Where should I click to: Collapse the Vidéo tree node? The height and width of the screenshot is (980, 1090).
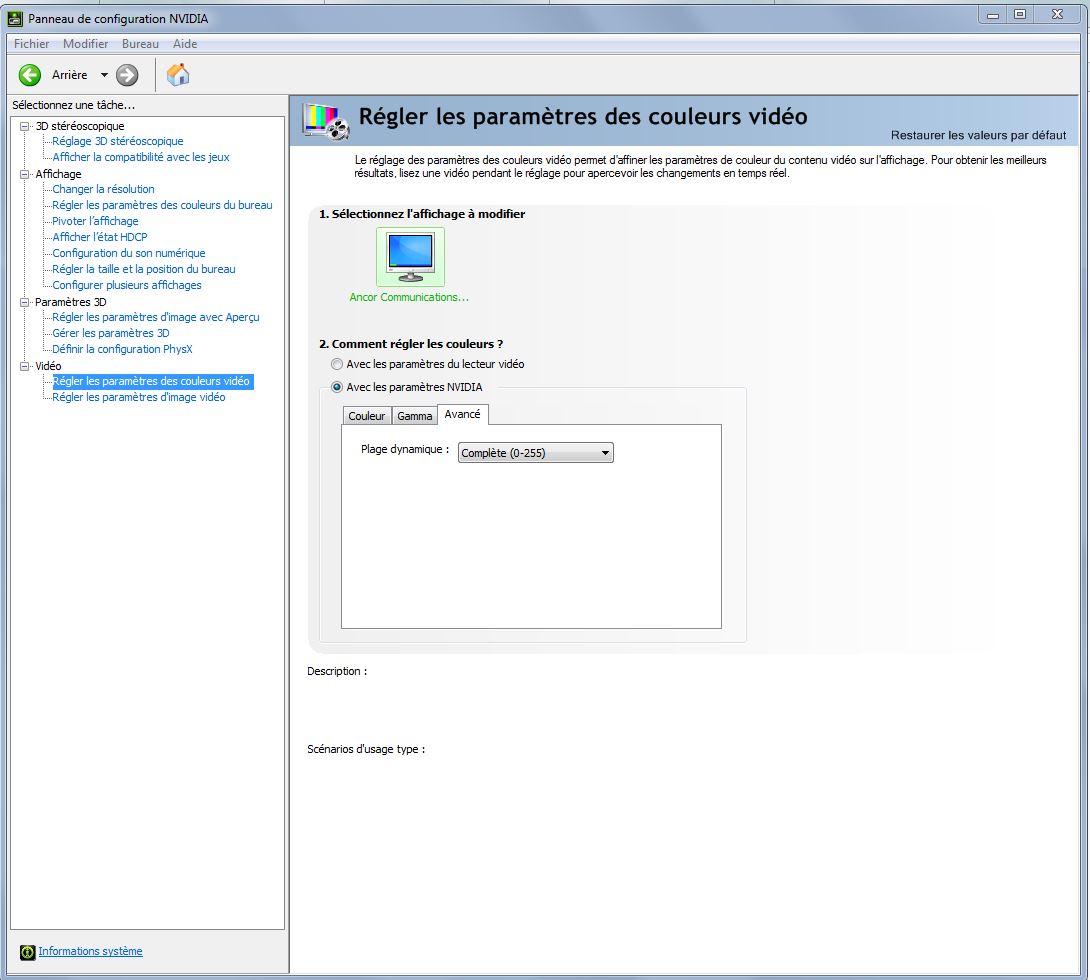click(x=25, y=366)
